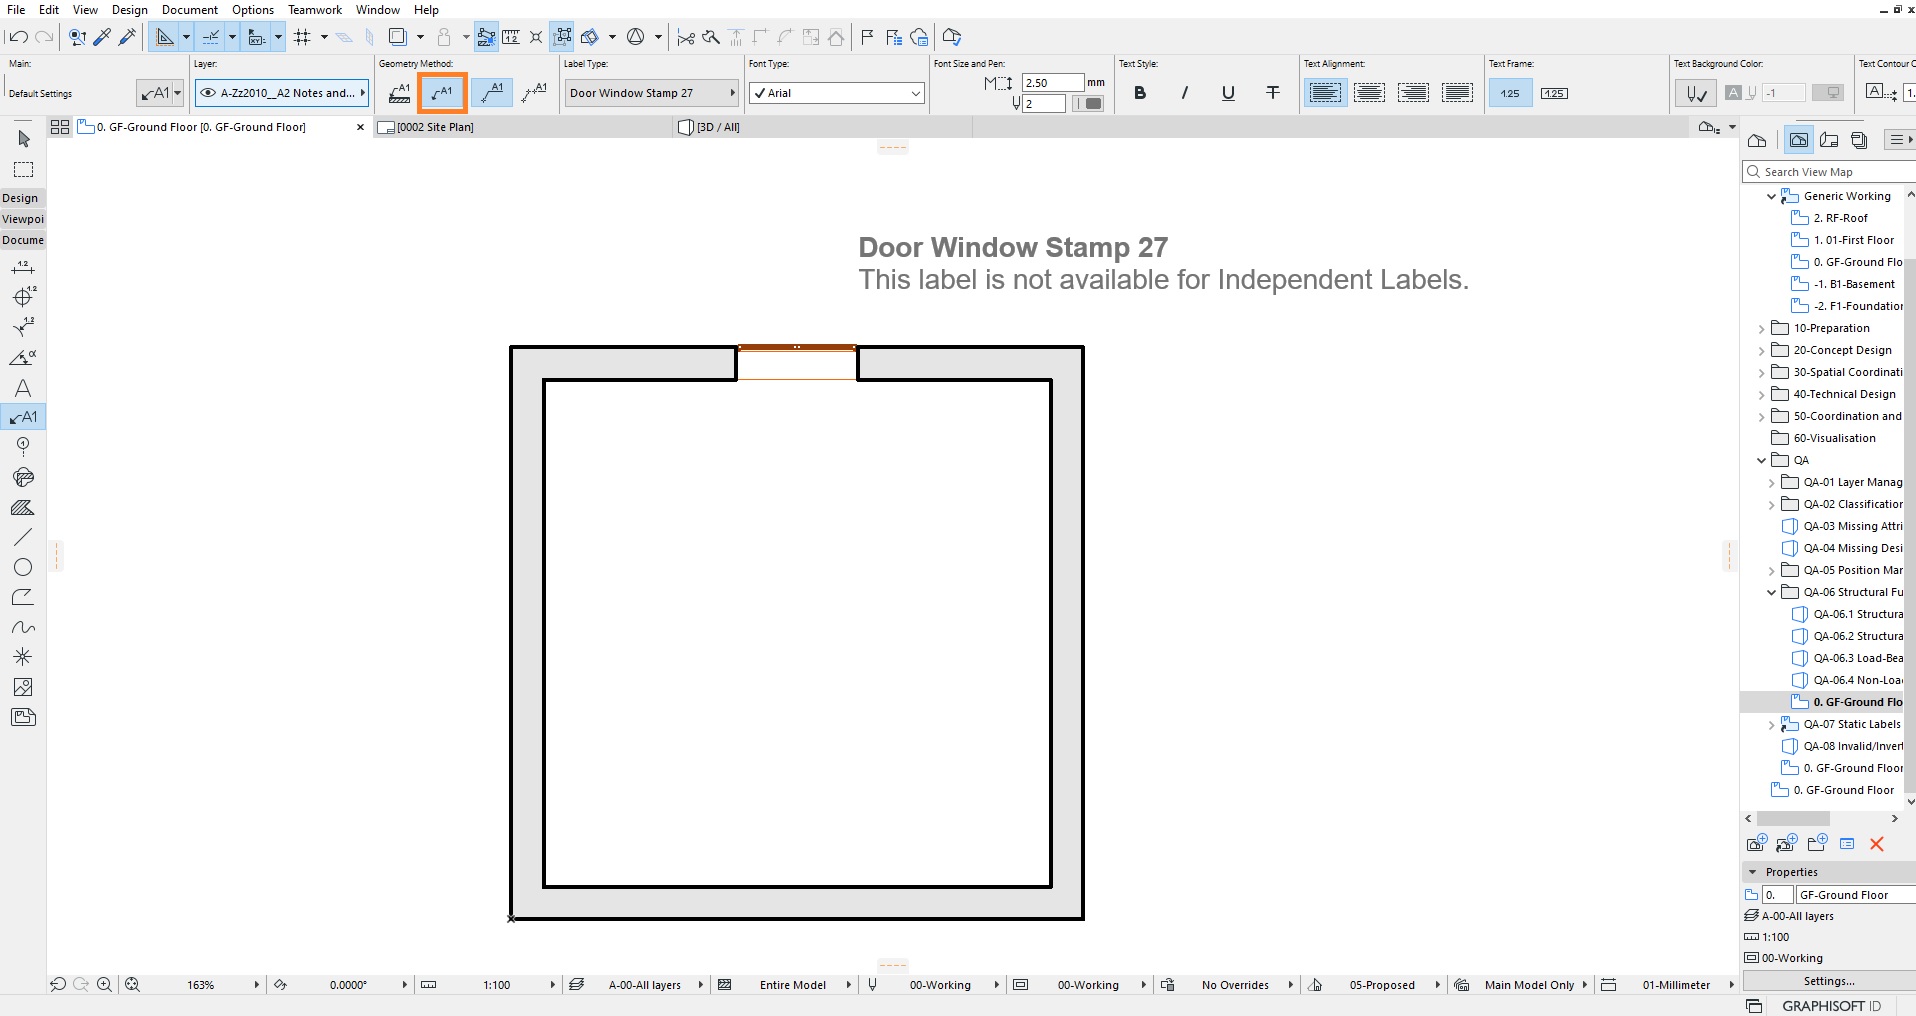The height and width of the screenshot is (1016, 1916).
Task: Click the pen color swatch beside pen number
Action: [1088, 103]
